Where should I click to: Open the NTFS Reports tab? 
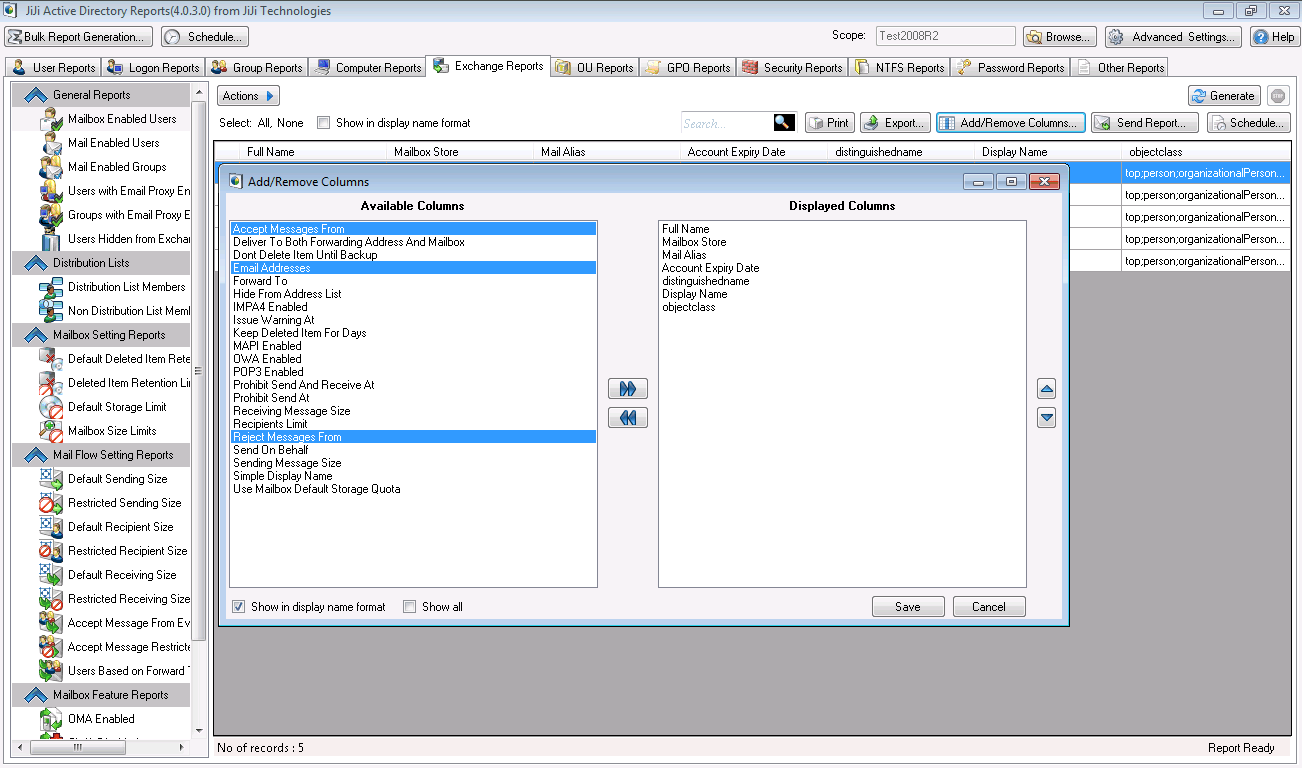(x=900, y=68)
